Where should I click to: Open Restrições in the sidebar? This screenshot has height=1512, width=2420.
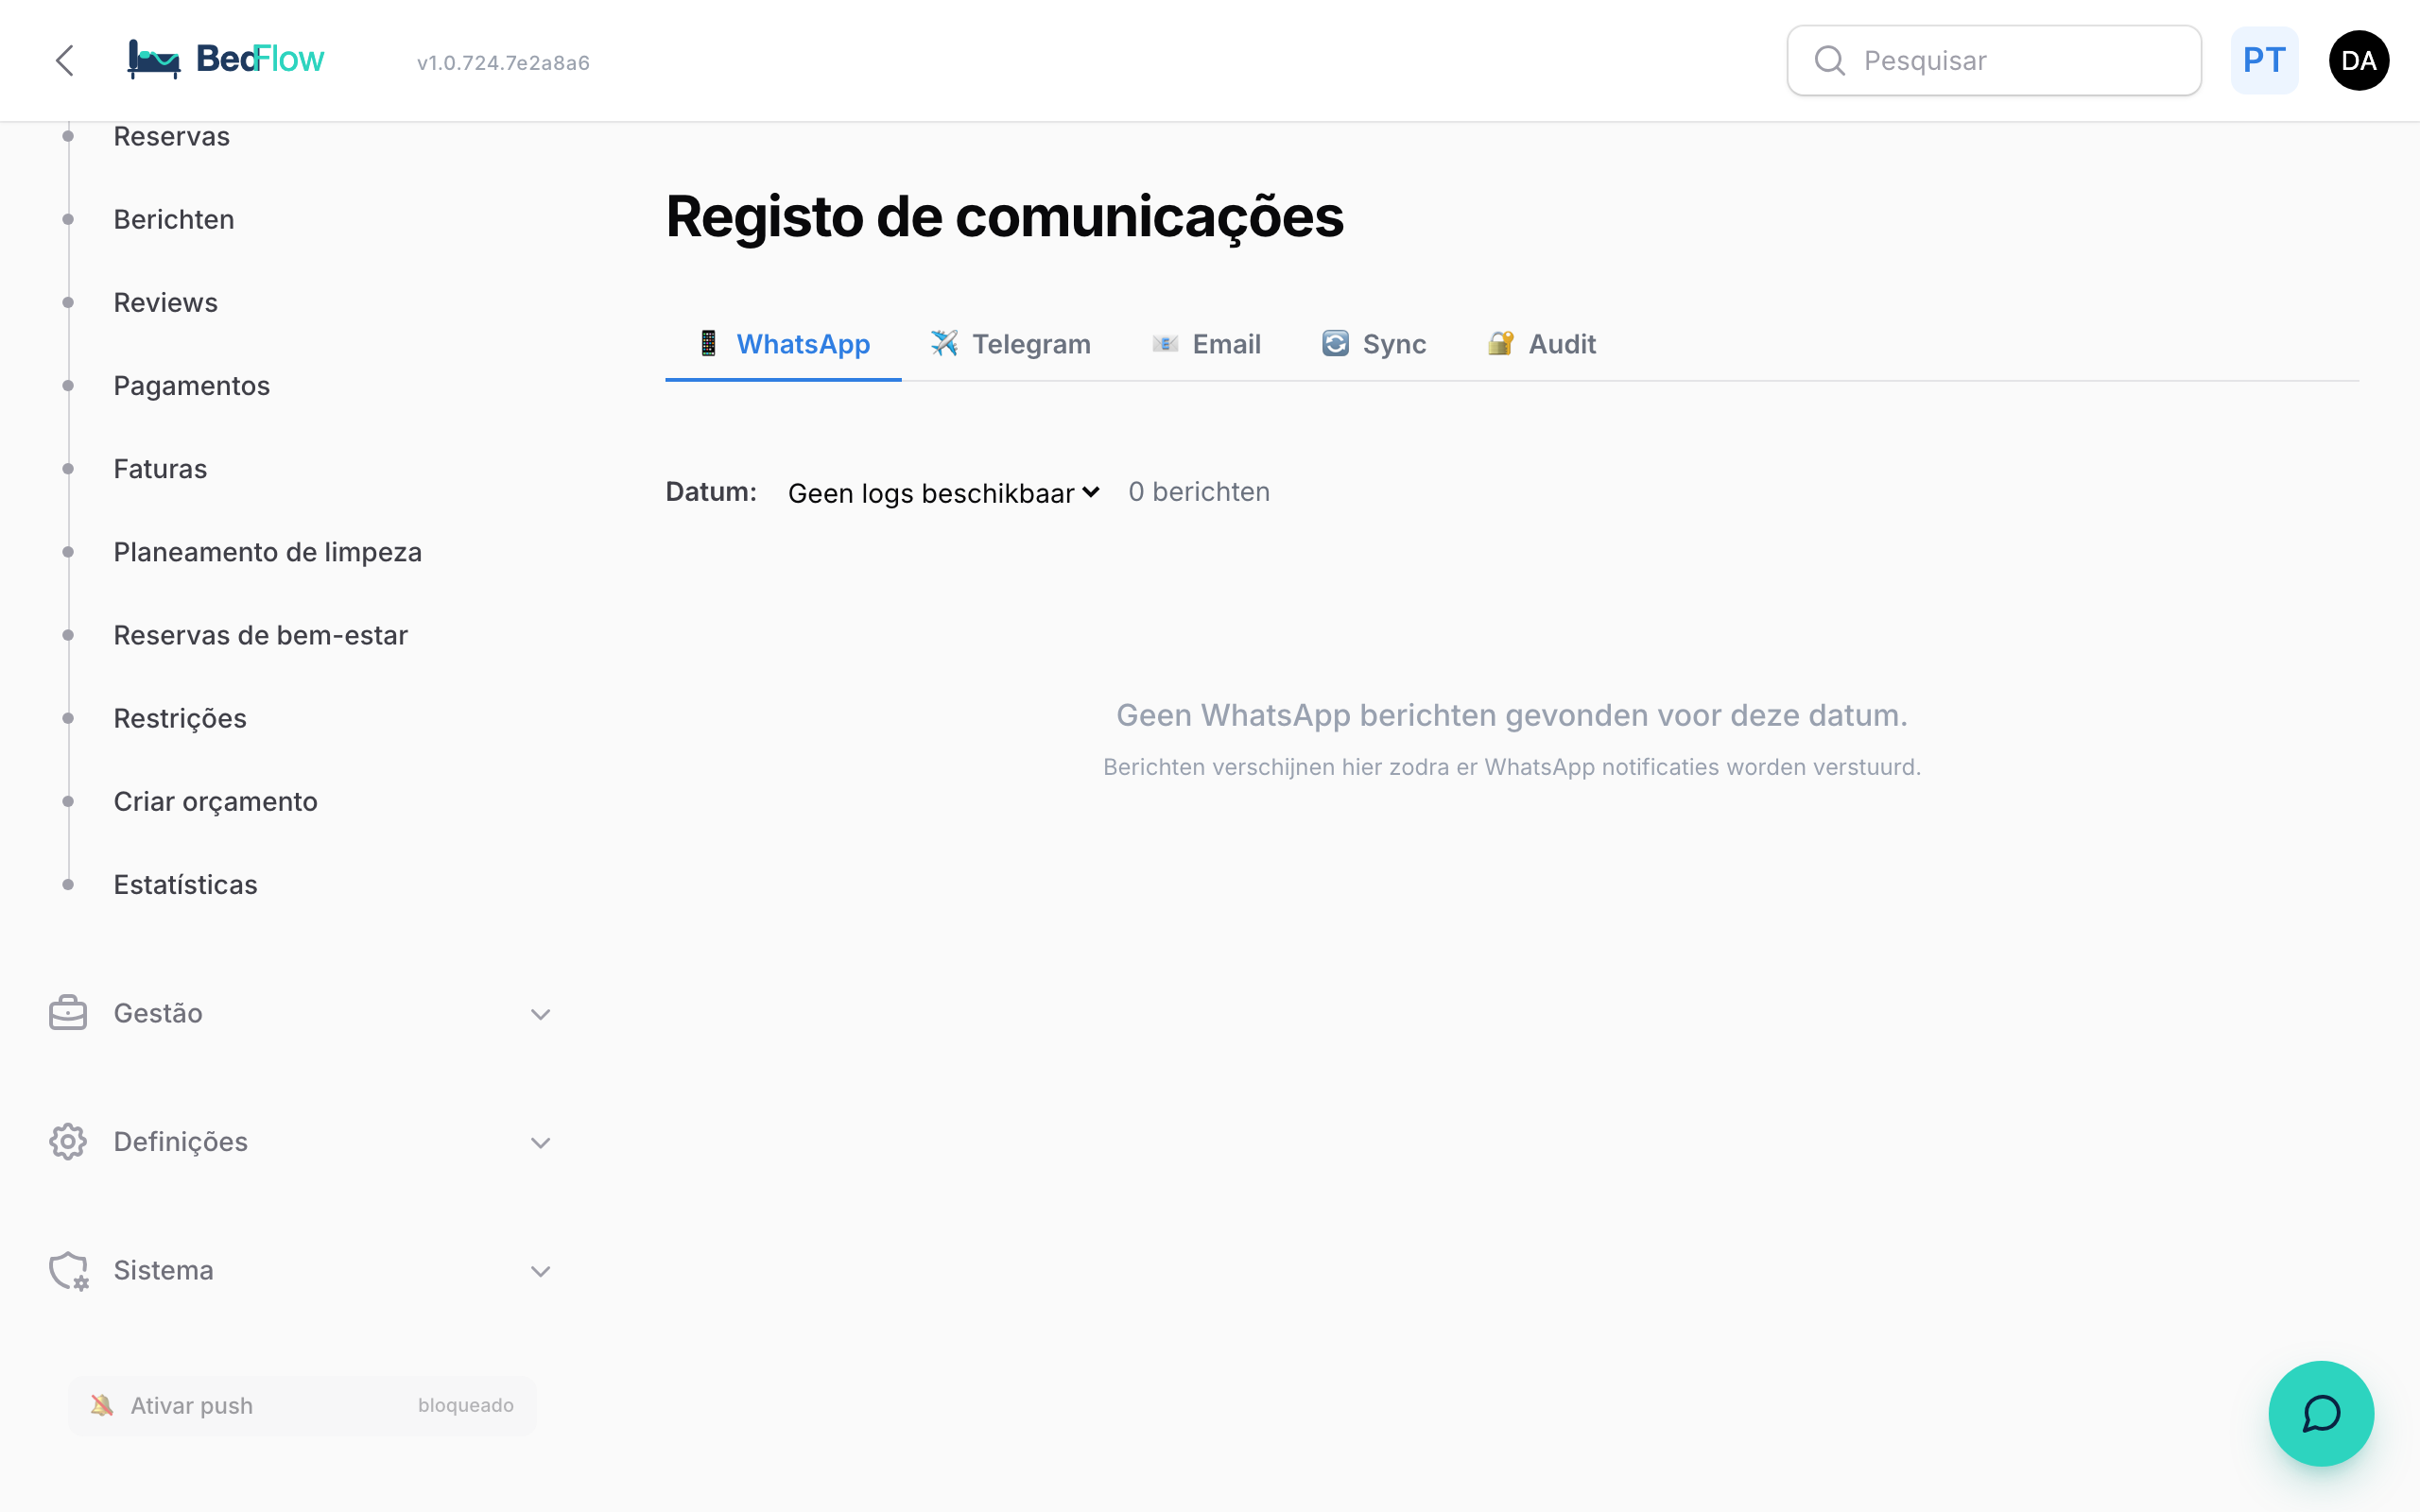(x=180, y=718)
